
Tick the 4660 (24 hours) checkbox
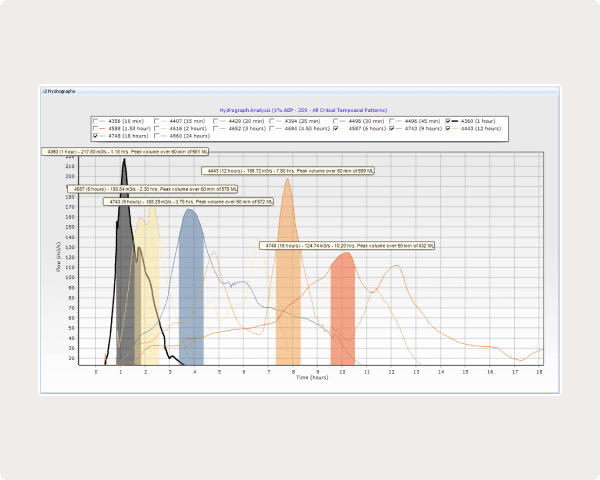156,135
